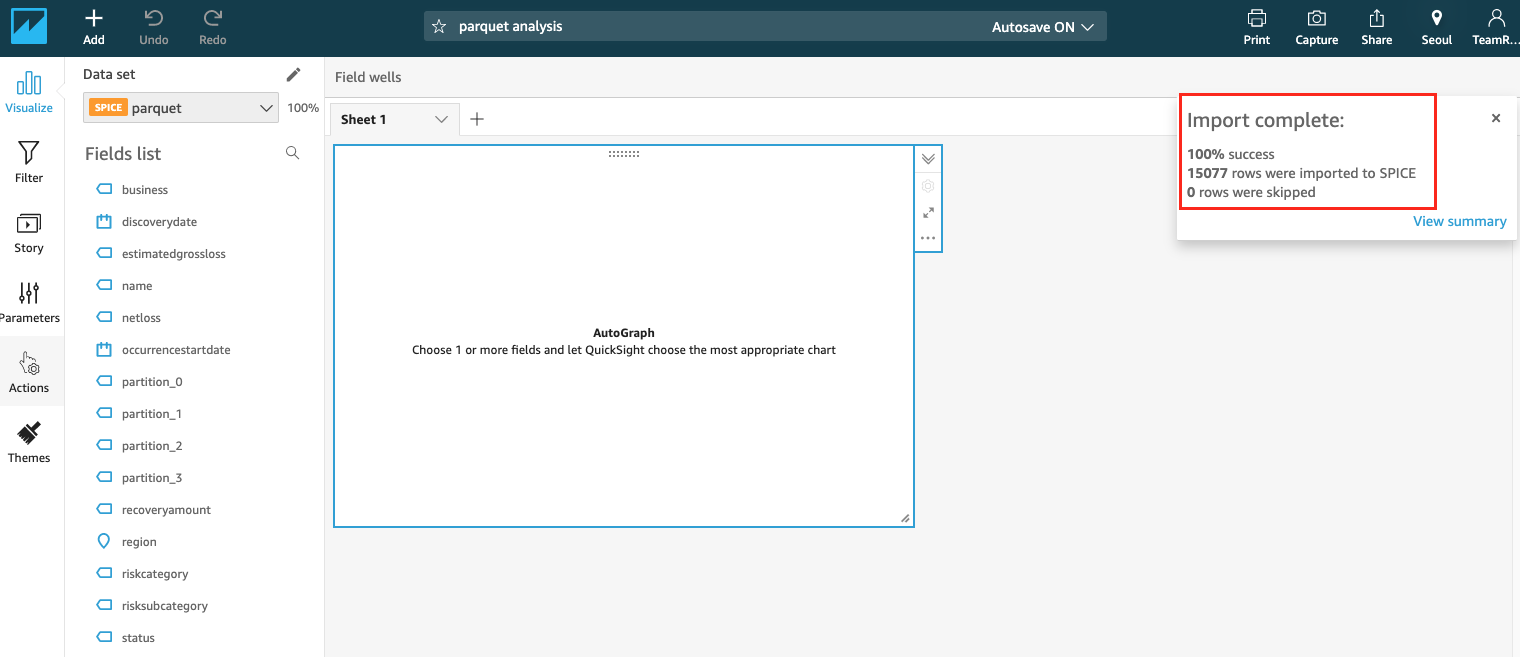Click the Undo arrow icon
The width and height of the screenshot is (1520, 657).
tap(153, 18)
